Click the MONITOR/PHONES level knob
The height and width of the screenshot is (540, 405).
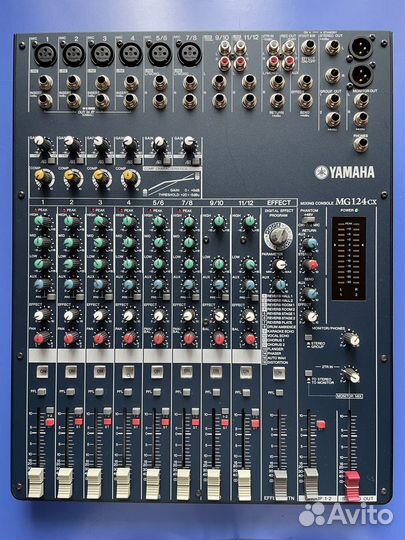351,340
